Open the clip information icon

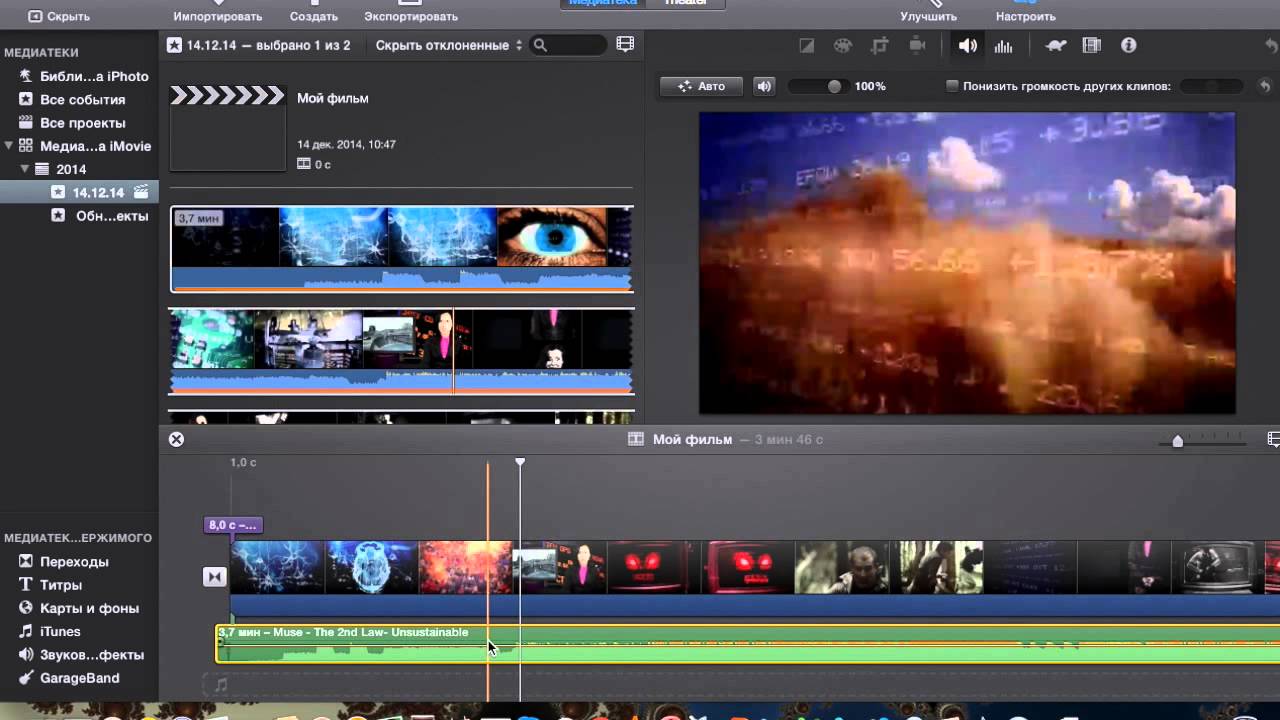1129,46
